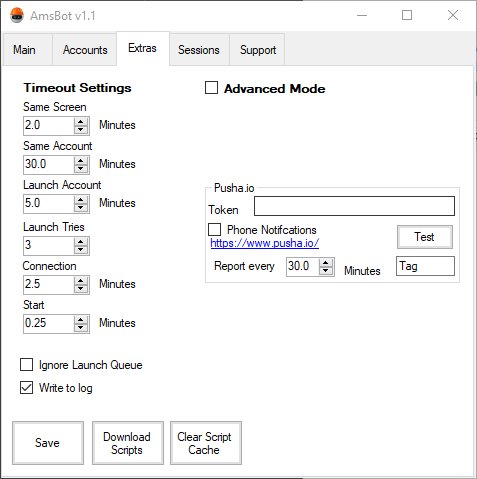Image resolution: width=477 pixels, height=479 pixels.
Task: Open the https://www.pusha.io/ link
Action: (x=265, y=243)
